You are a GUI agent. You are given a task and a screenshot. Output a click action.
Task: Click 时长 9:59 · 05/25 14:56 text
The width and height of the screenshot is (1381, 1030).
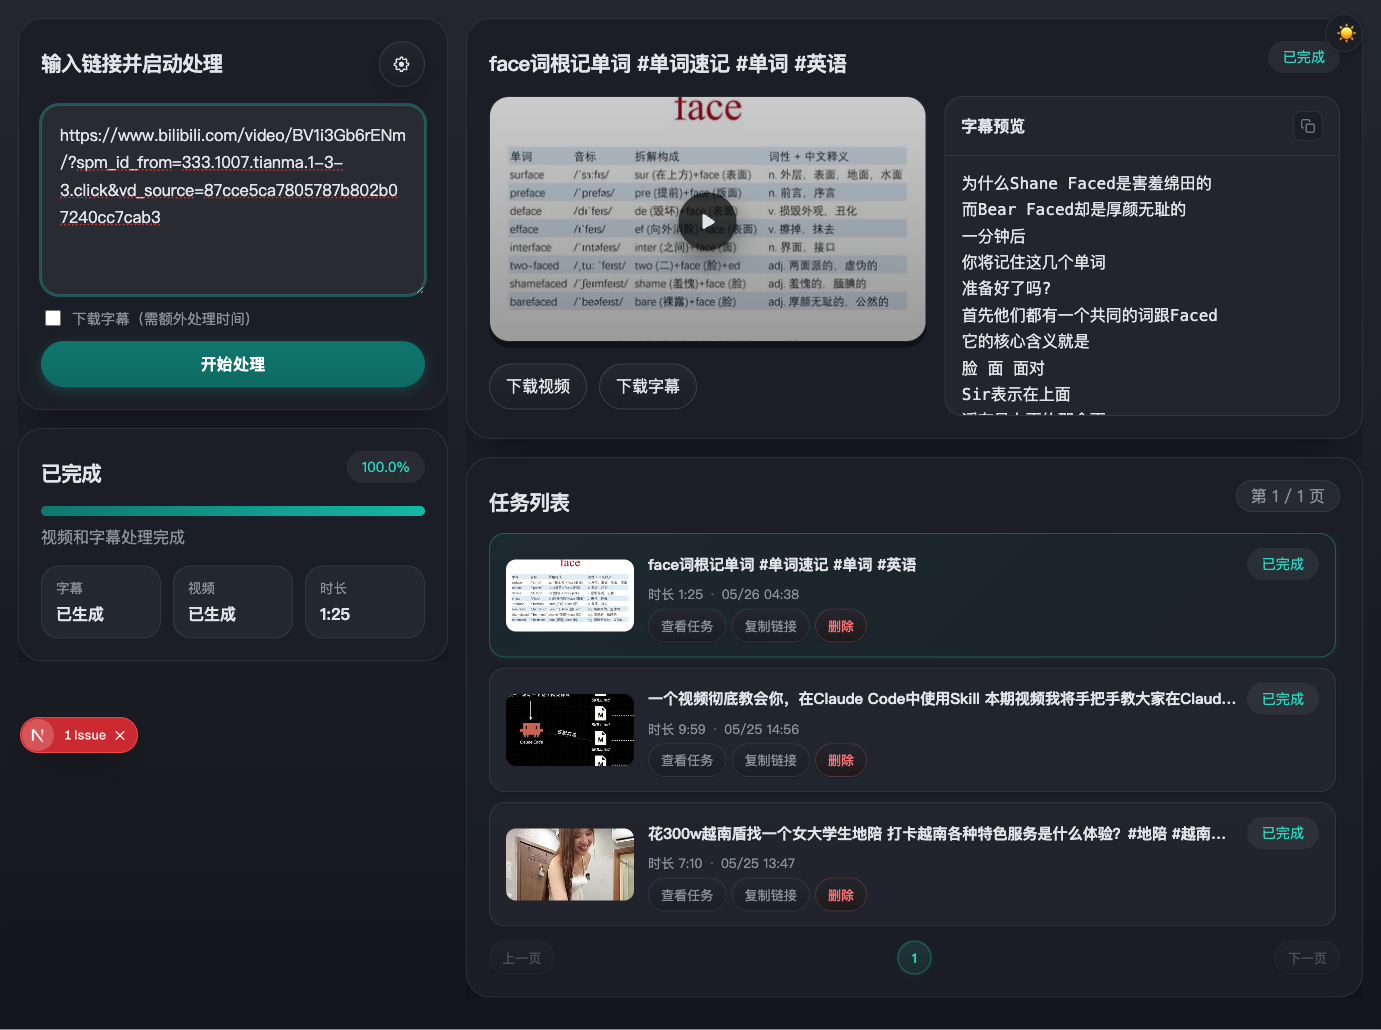point(723,729)
